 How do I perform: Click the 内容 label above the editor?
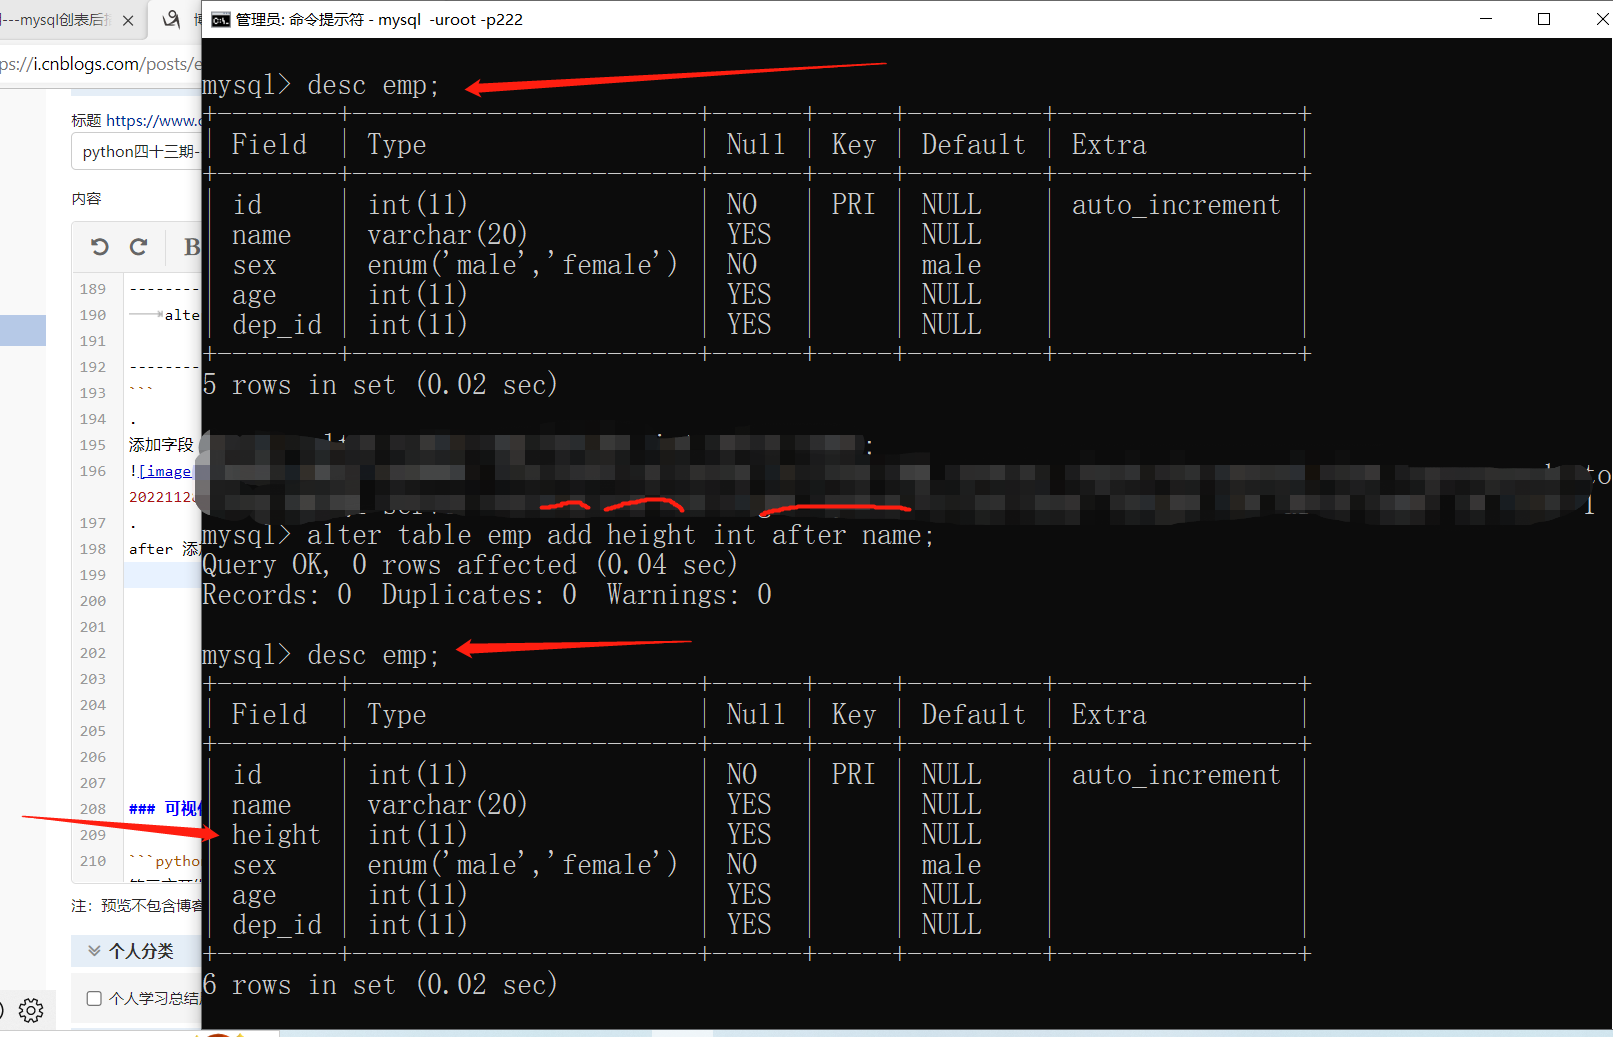coord(86,199)
